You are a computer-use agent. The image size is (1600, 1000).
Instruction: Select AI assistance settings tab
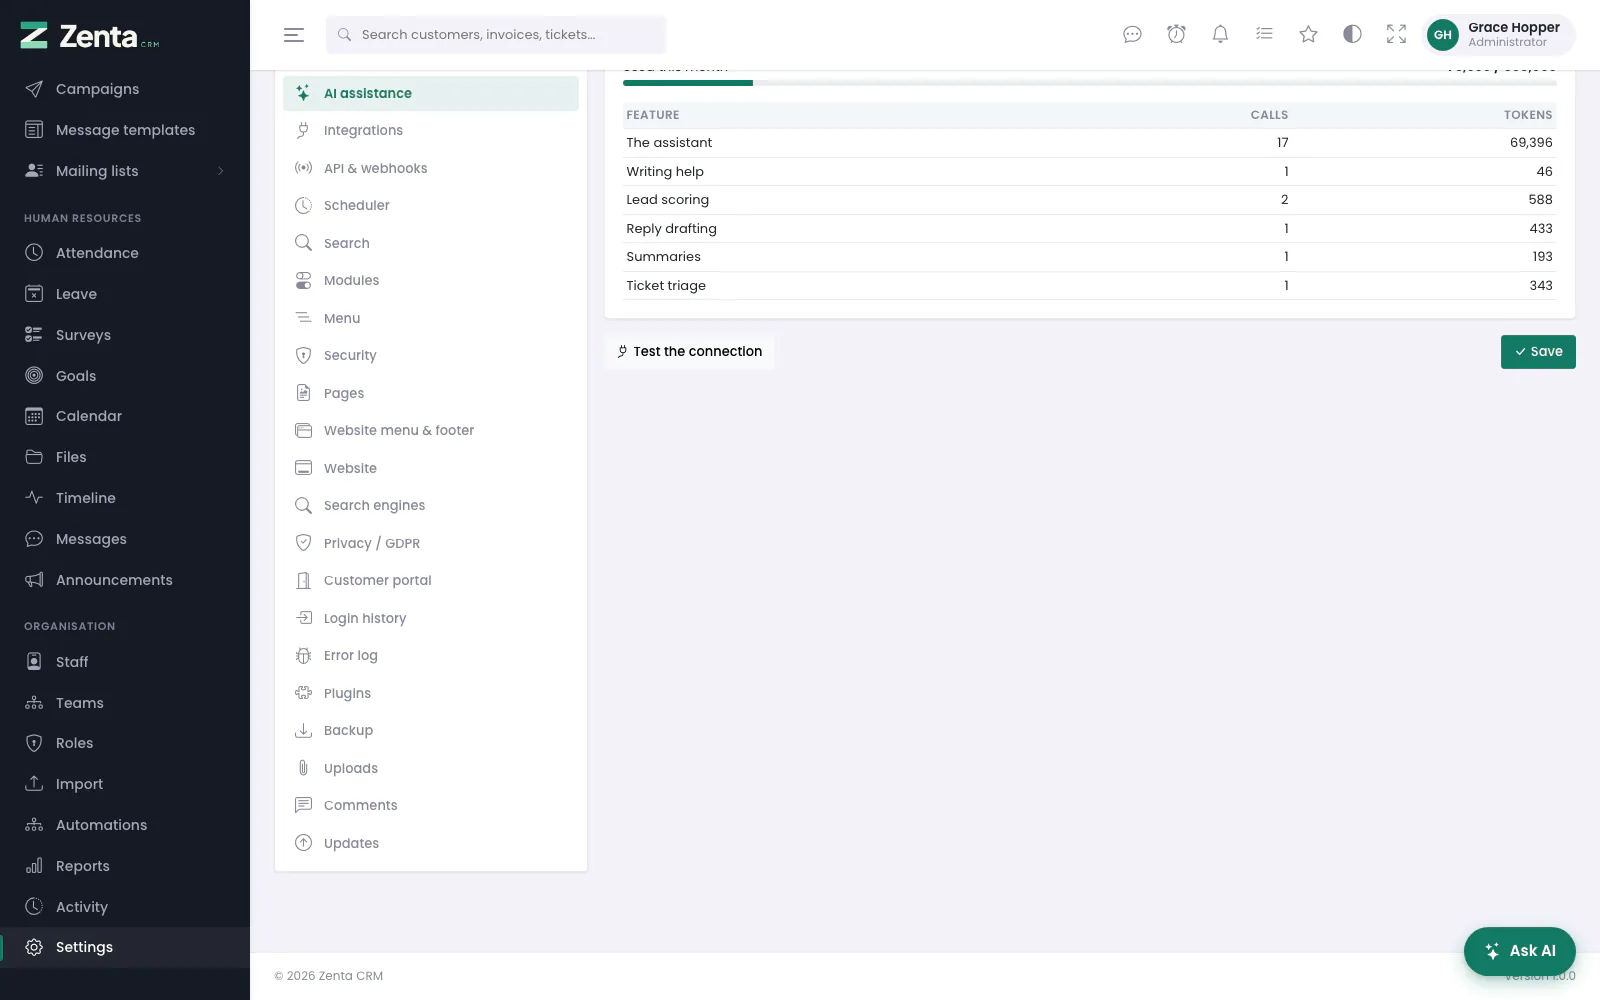[x=431, y=93]
